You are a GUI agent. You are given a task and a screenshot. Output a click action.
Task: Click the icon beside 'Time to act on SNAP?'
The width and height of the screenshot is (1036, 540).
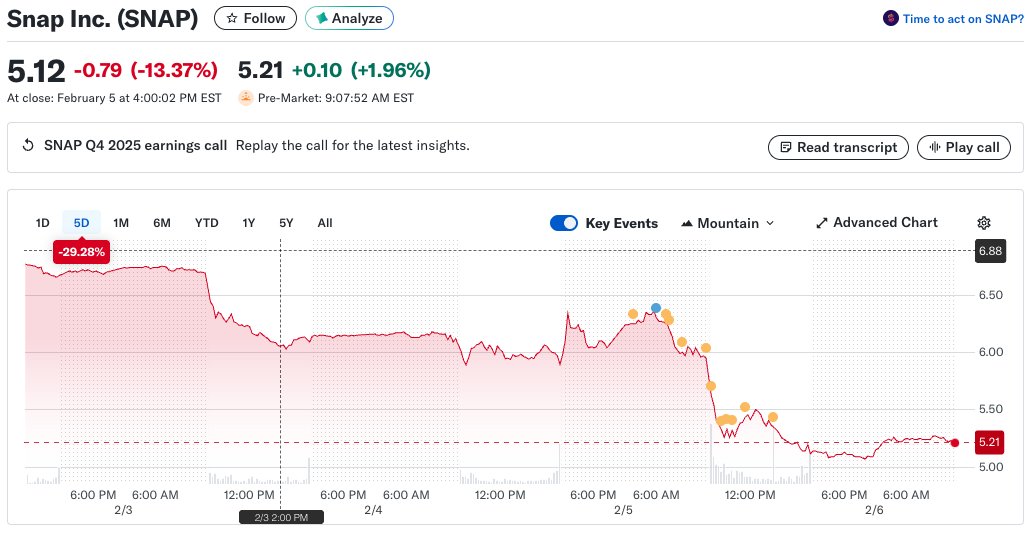pos(890,19)
